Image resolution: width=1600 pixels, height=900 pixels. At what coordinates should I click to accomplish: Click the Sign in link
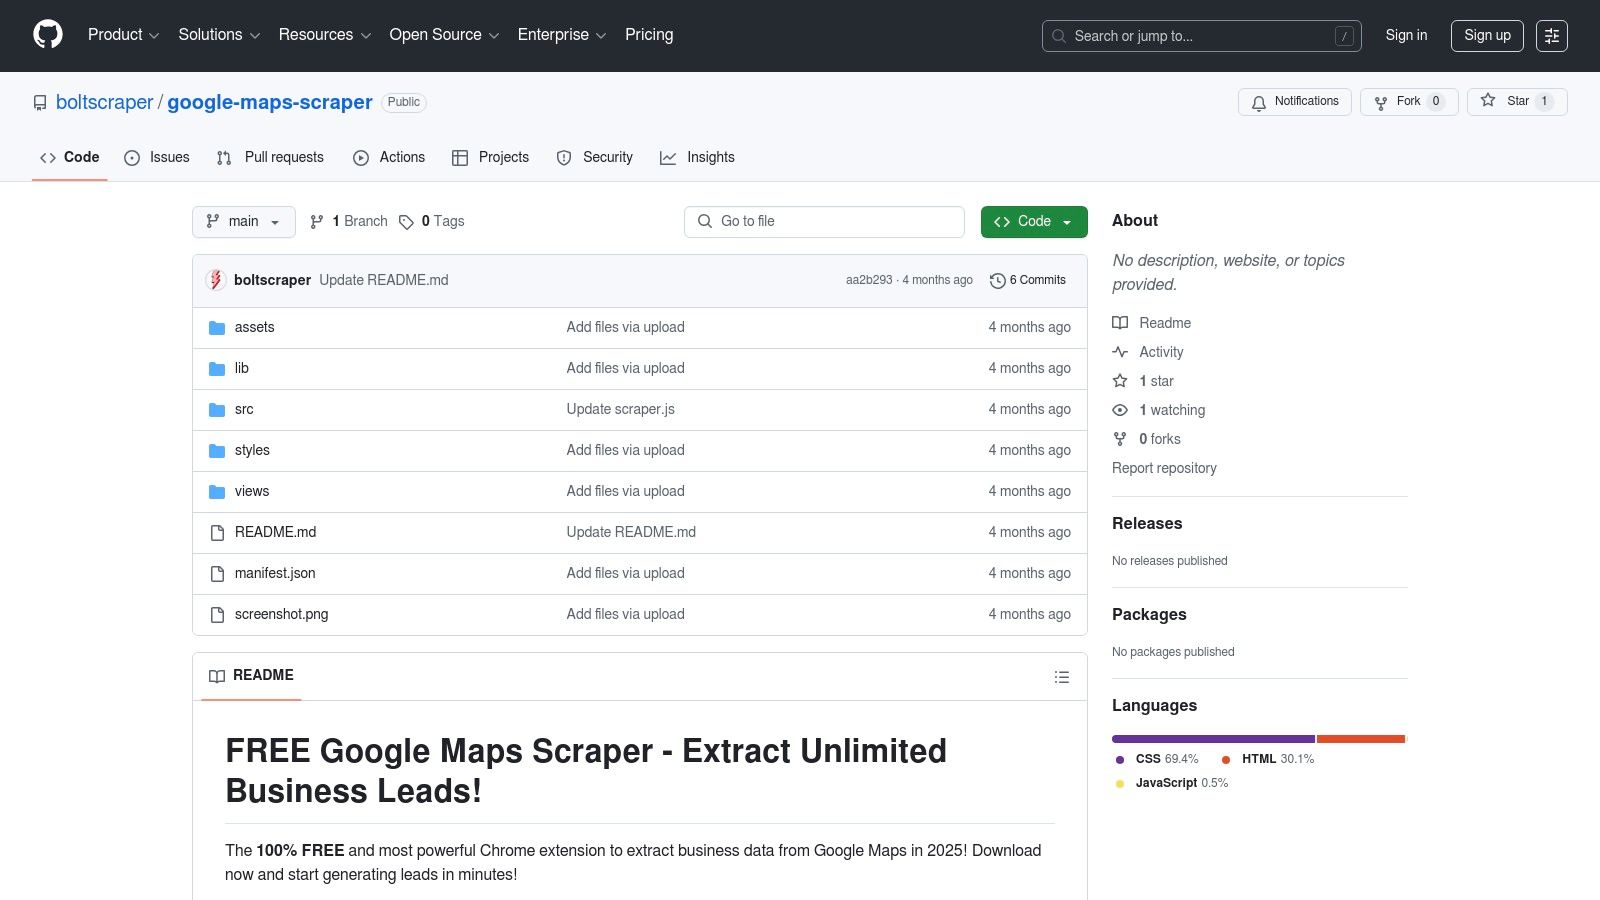(1406, 35)
